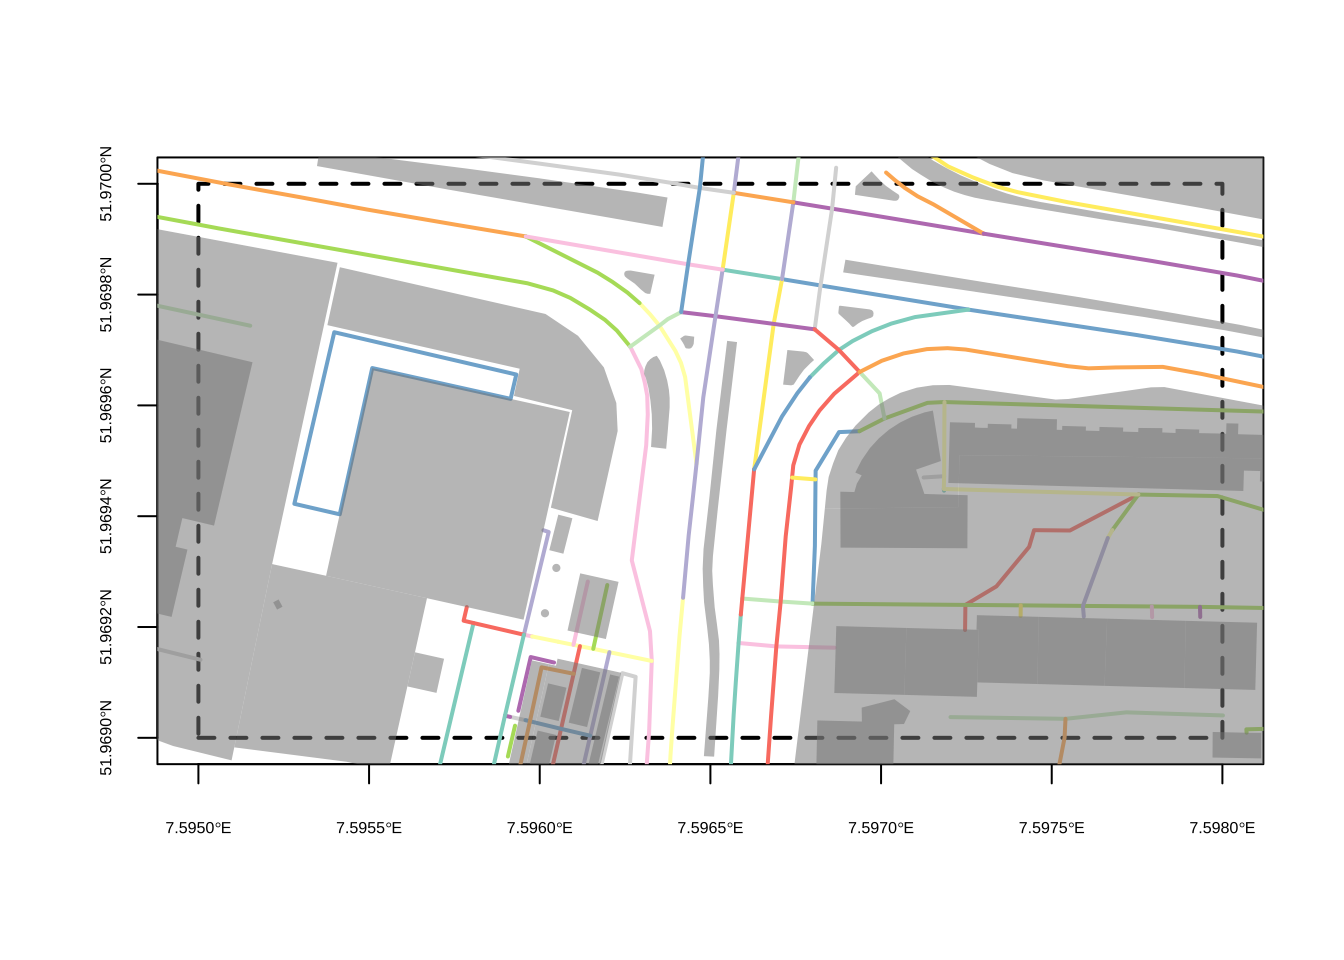Screen dimensions: 1344x960
Task: Click the 51.9694°N latitude label
Action: pyautogui.click(x=106, y=516)
